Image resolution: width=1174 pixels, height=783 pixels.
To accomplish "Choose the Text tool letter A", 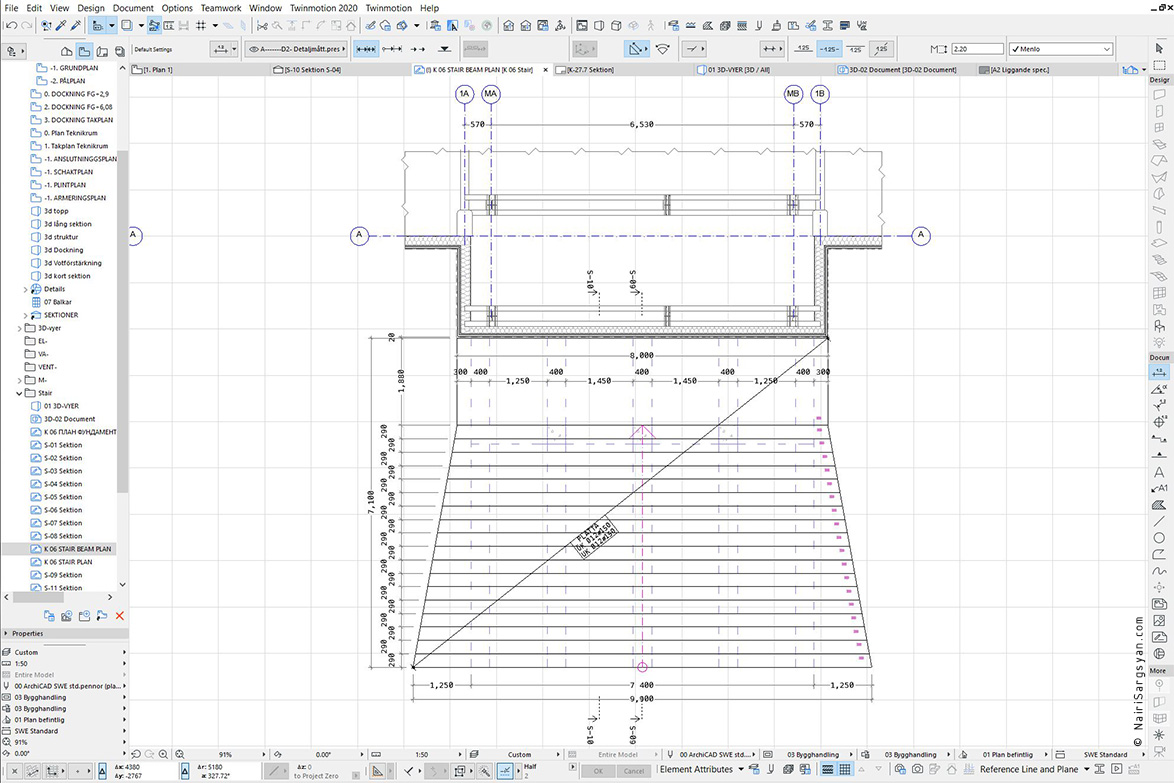I will point(1159,472).
